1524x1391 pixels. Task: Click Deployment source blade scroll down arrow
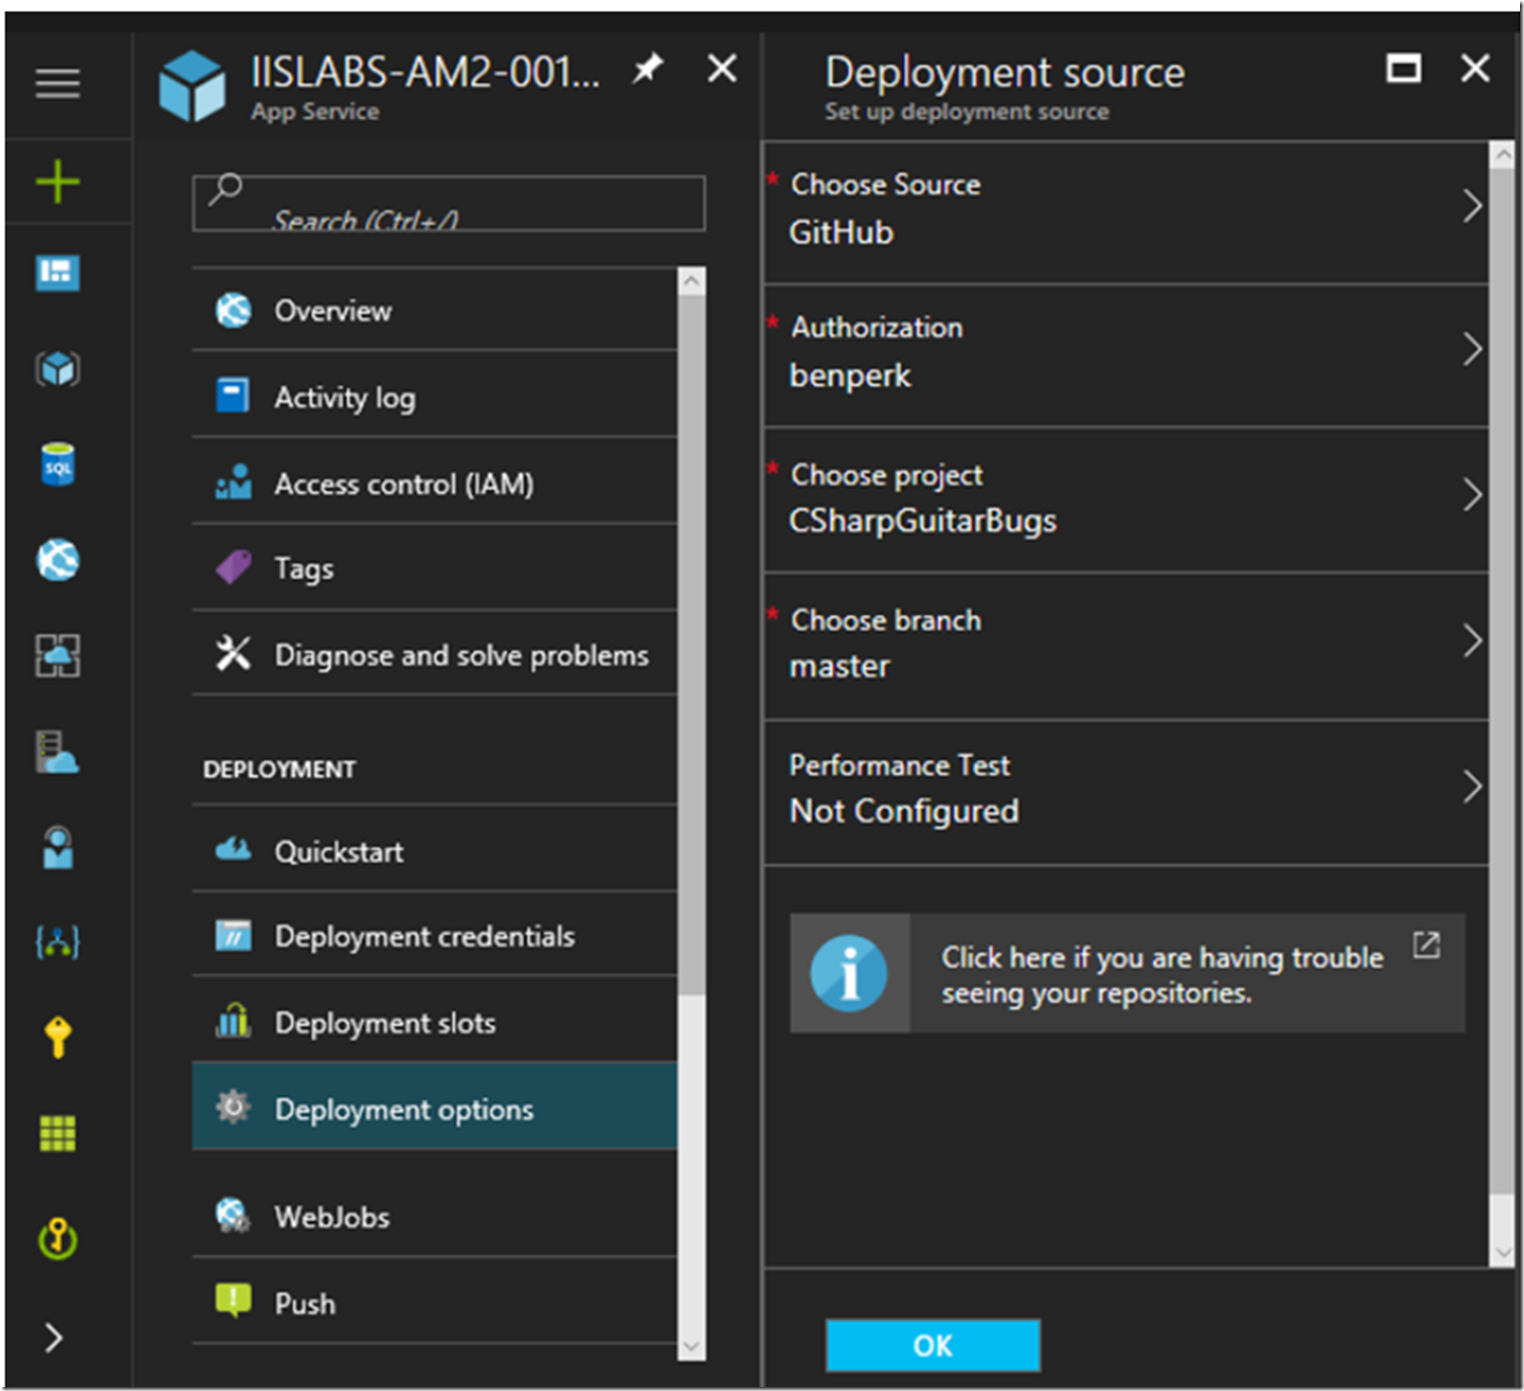[1502, 1253]
